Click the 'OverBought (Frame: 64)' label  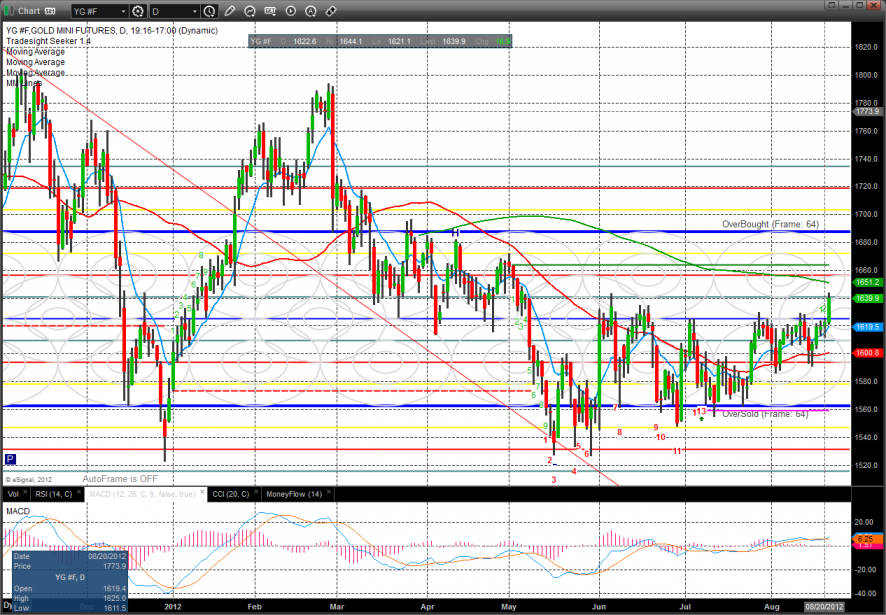pyautogui.click(x=770, y=224)
